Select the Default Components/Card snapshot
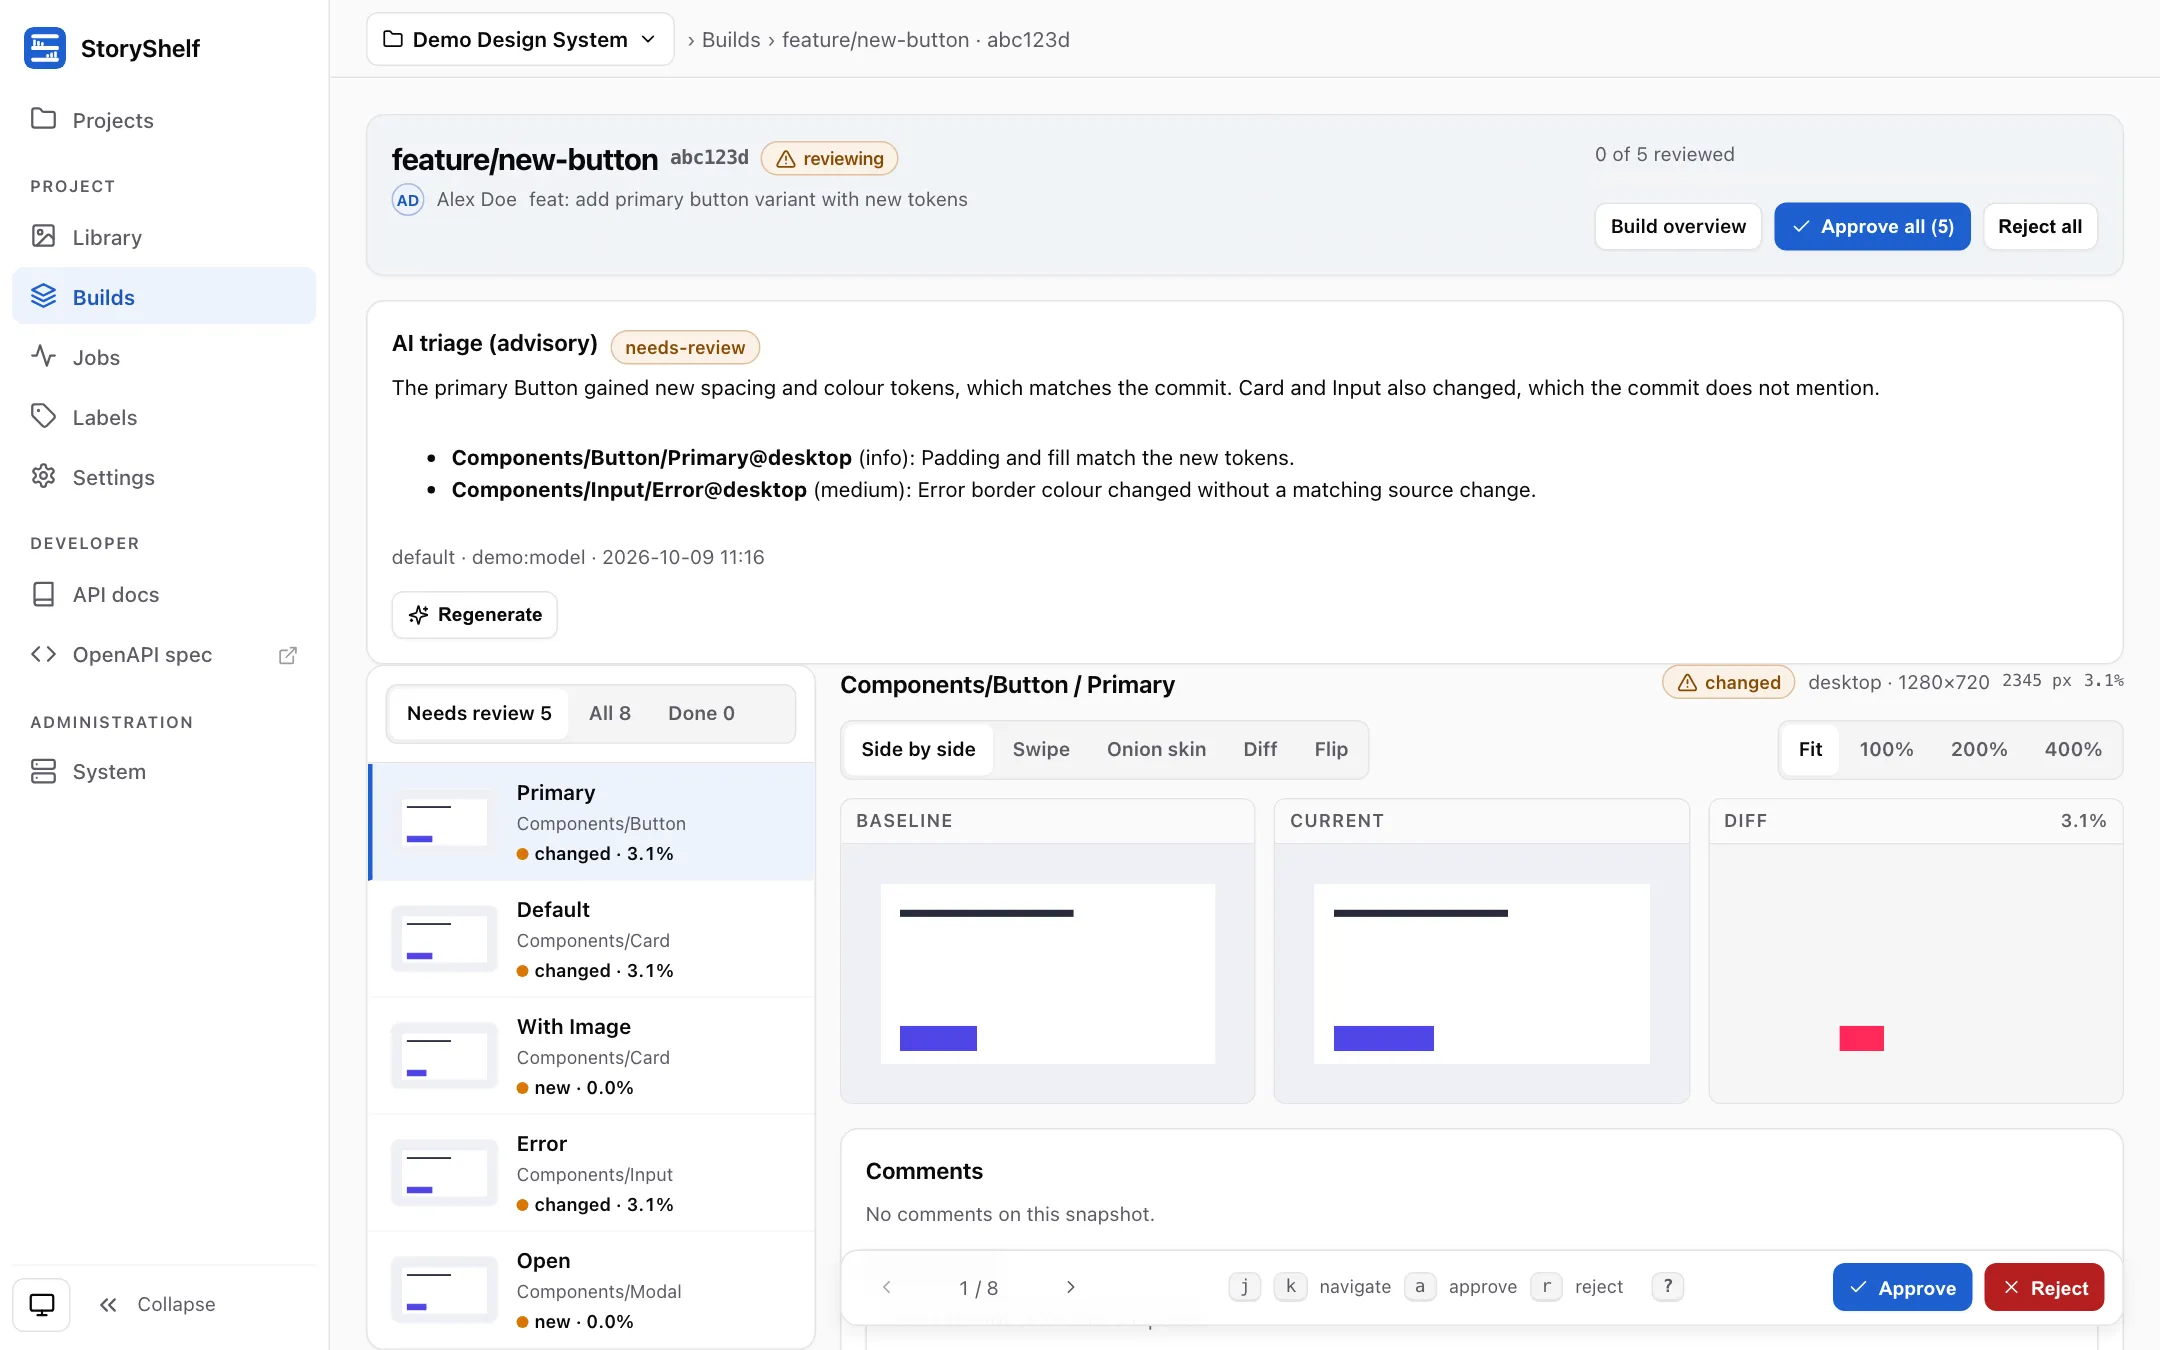 point(592,939)
